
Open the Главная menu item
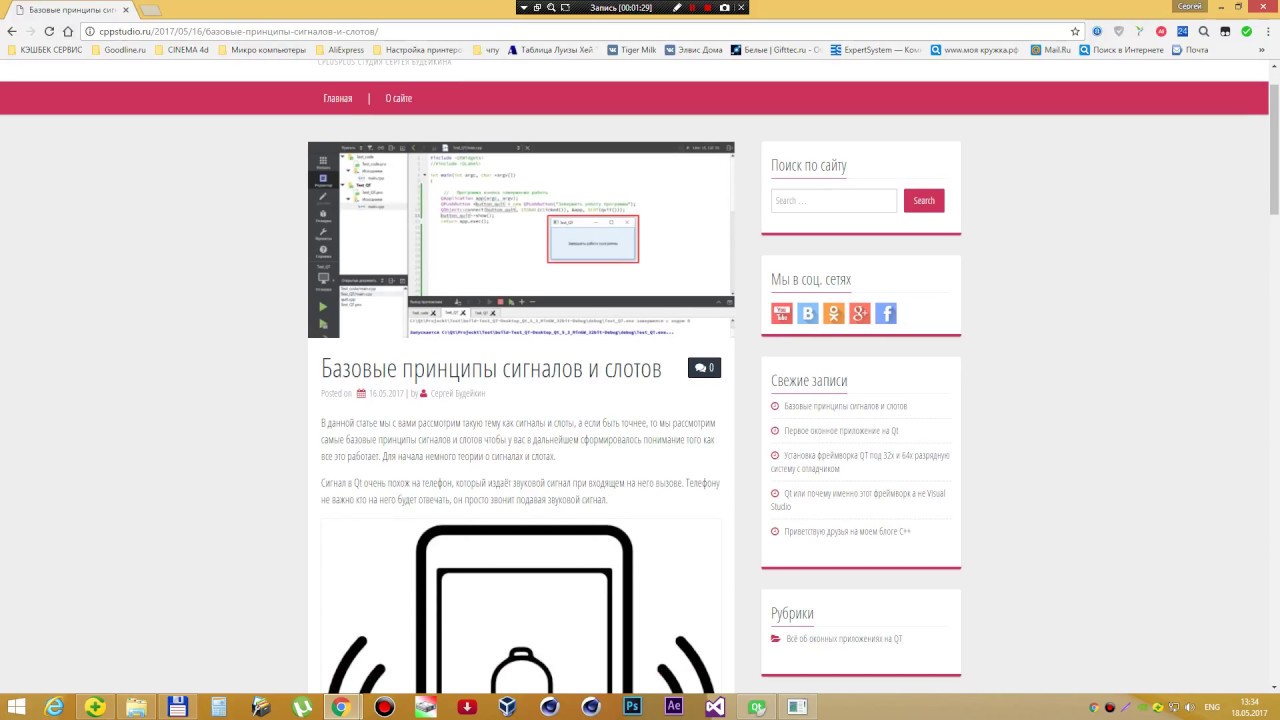[338, 98]
